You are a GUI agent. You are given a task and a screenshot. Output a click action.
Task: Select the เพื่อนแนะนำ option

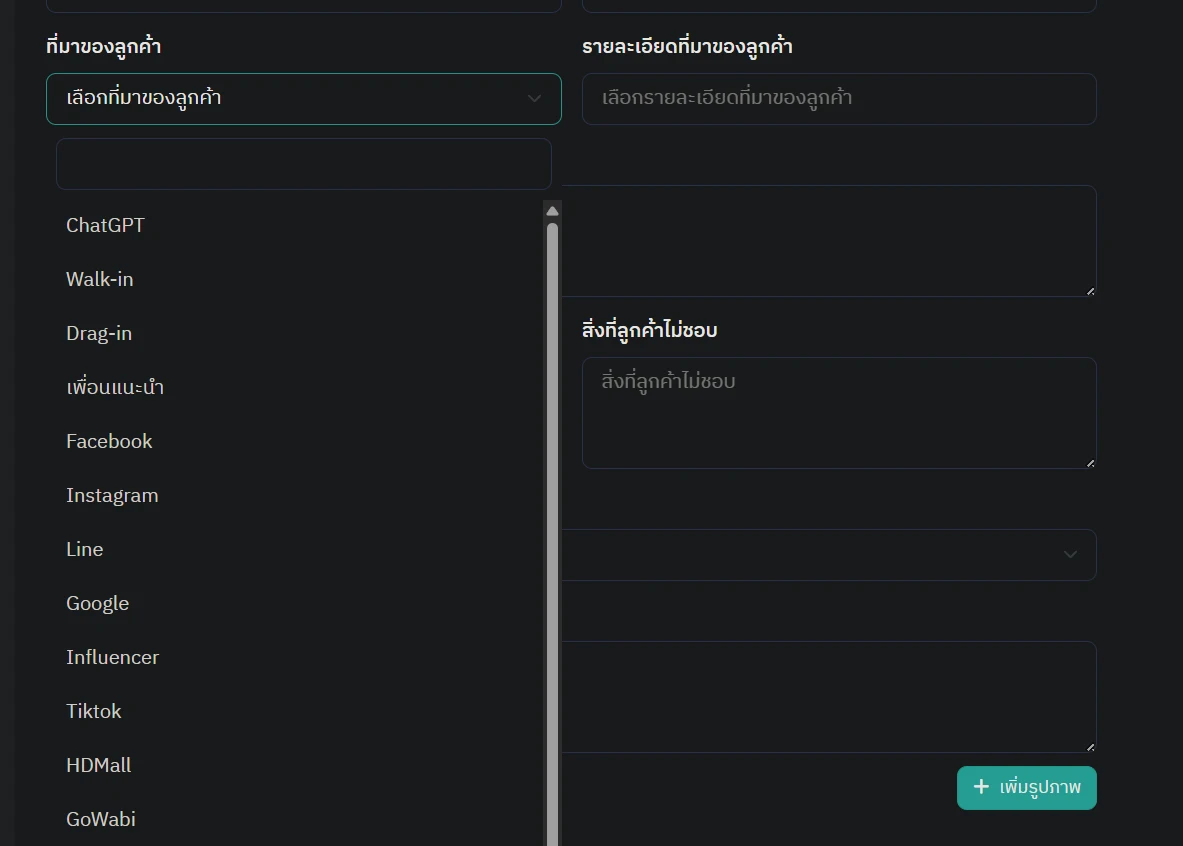point(114,387)
